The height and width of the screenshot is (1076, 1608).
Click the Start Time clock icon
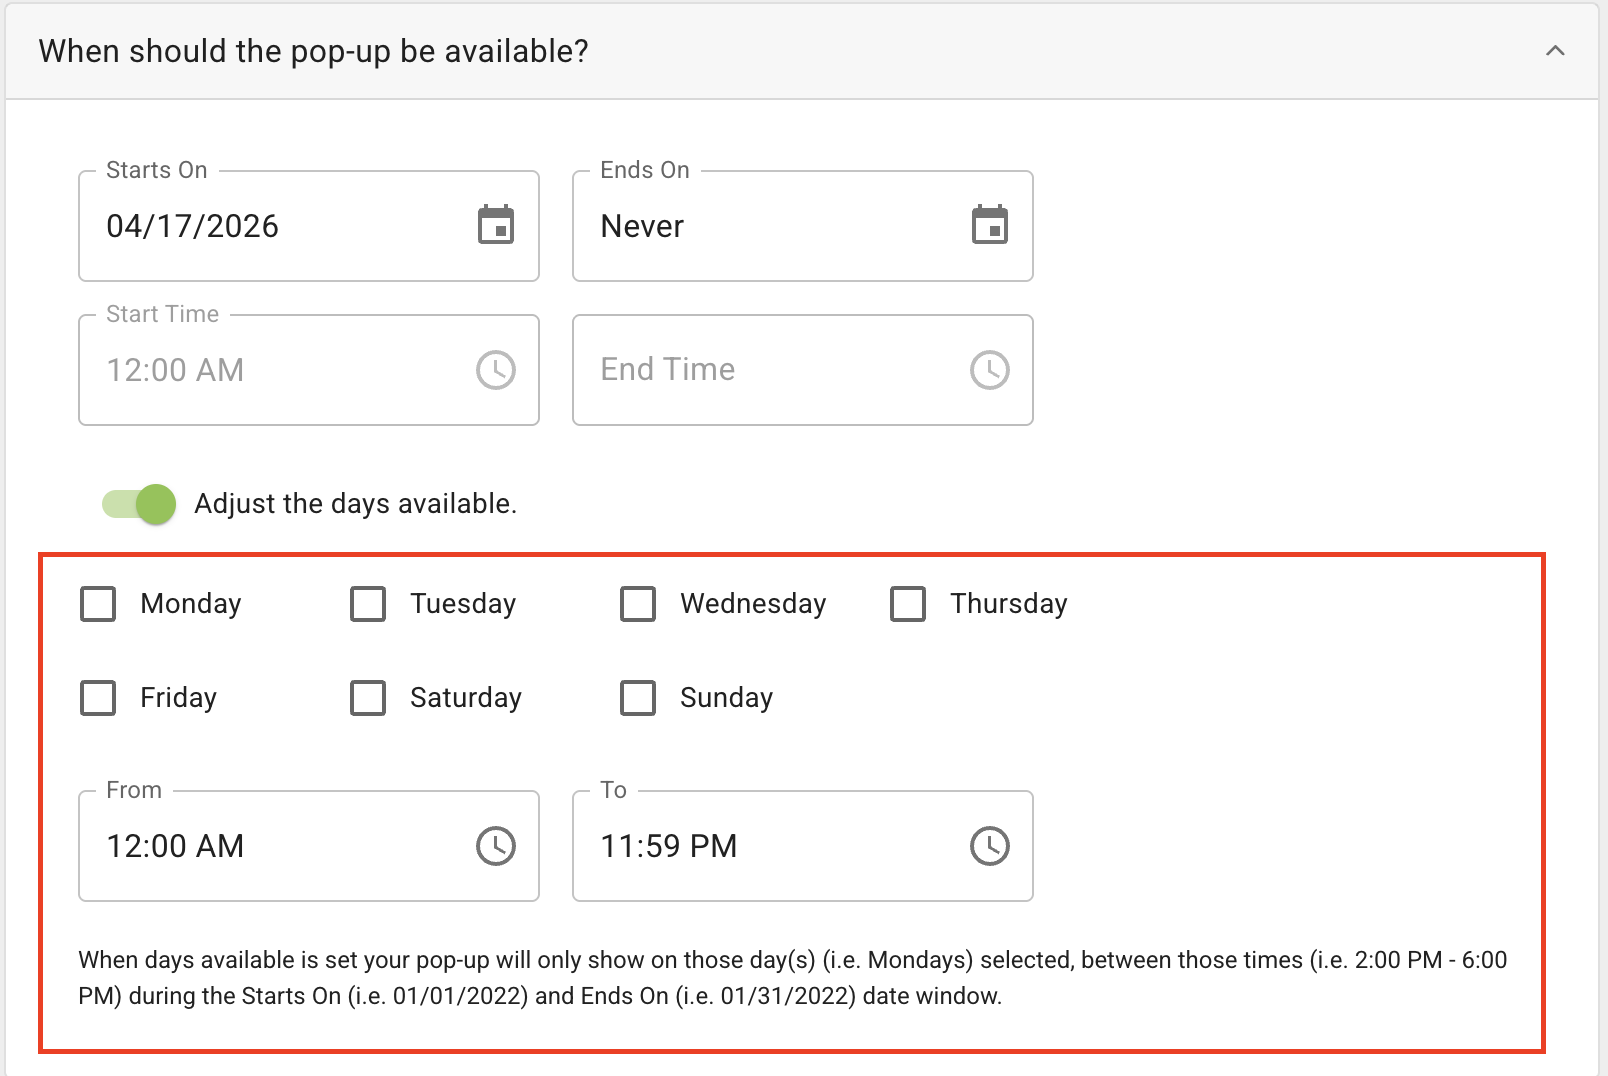coord(495,370)
